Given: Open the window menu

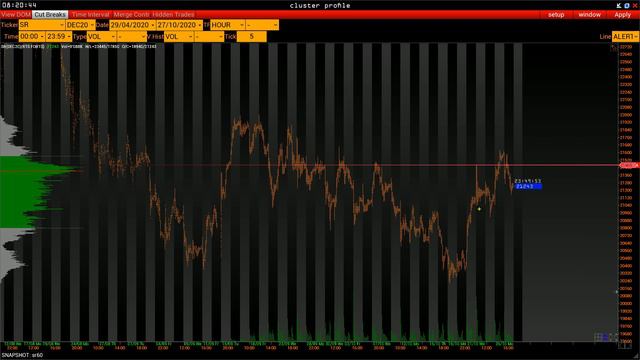Looking at the screenshot, I should 589,15.
